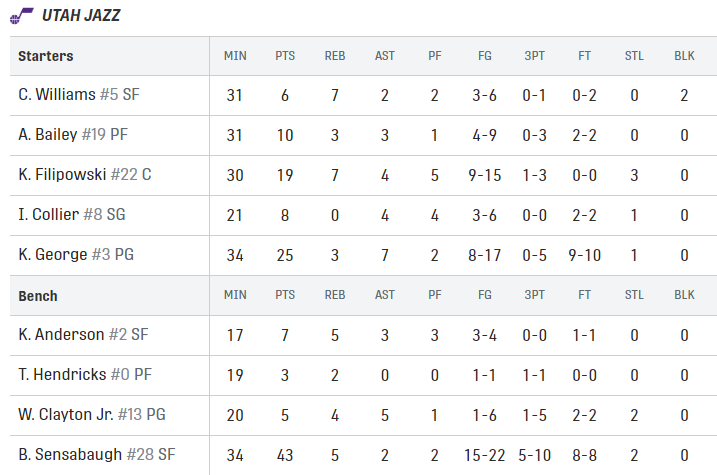Screen dimensions: 717x475
Task: Click the Starters 3PT column header
Action: (x=535, y=56)
